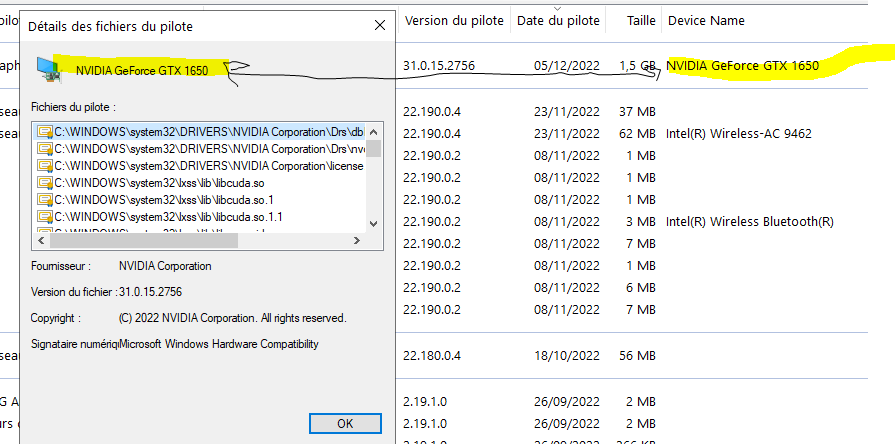The height and width of the screenshot is (444, 895).
Task: Click file icon beside libcuda.so.1.1
Action: click(x=44, y=217)
